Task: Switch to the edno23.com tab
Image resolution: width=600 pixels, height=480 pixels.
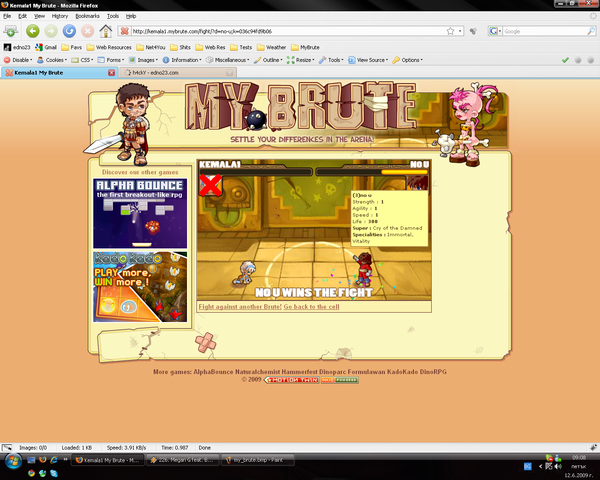Action: click(x=178, y=73)
